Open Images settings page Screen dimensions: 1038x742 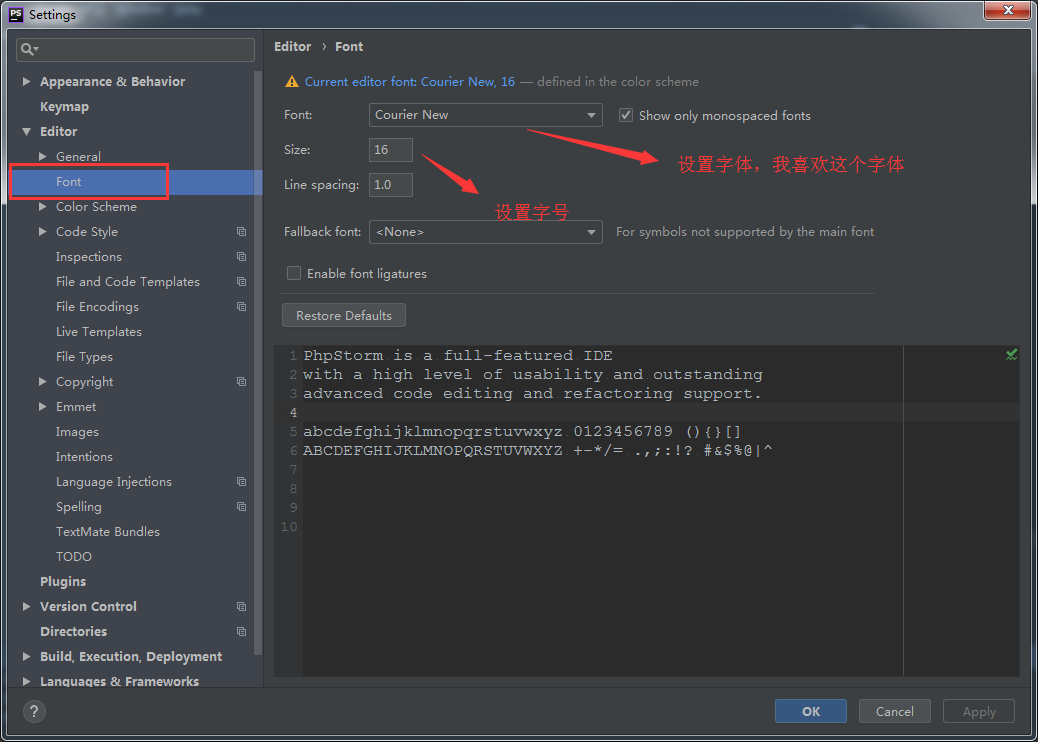[77, 432]
